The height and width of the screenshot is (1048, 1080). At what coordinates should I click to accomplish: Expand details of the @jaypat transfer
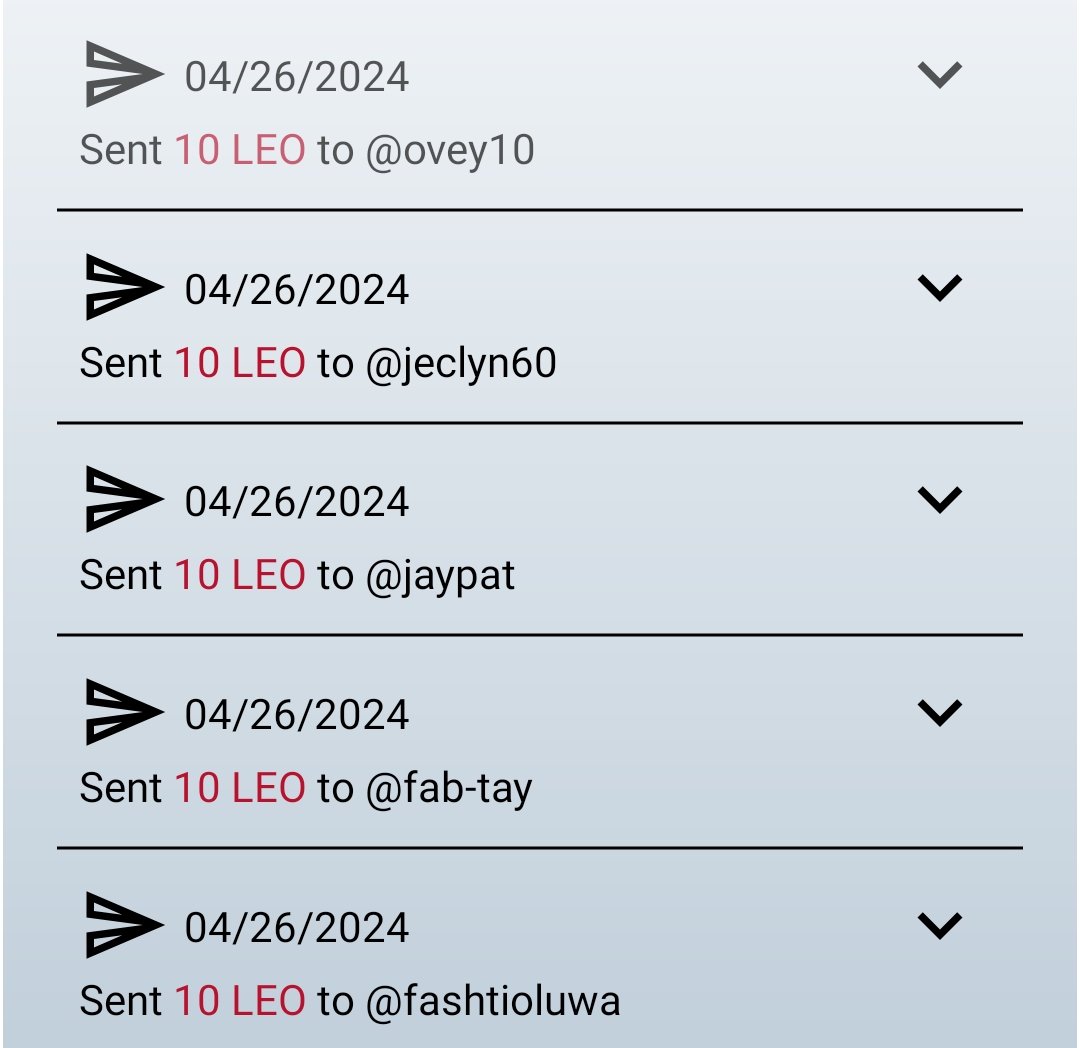[x=939, y=499]
